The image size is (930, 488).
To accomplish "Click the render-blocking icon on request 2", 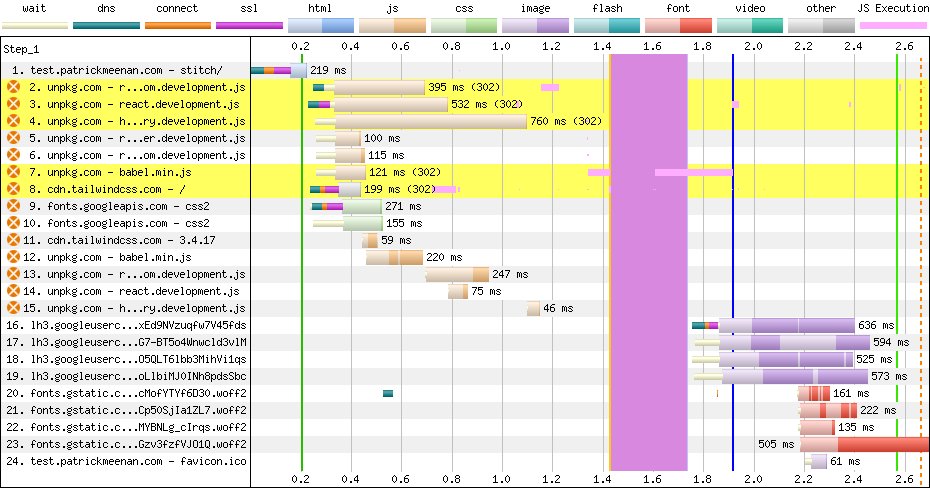I will click(13, 88).
